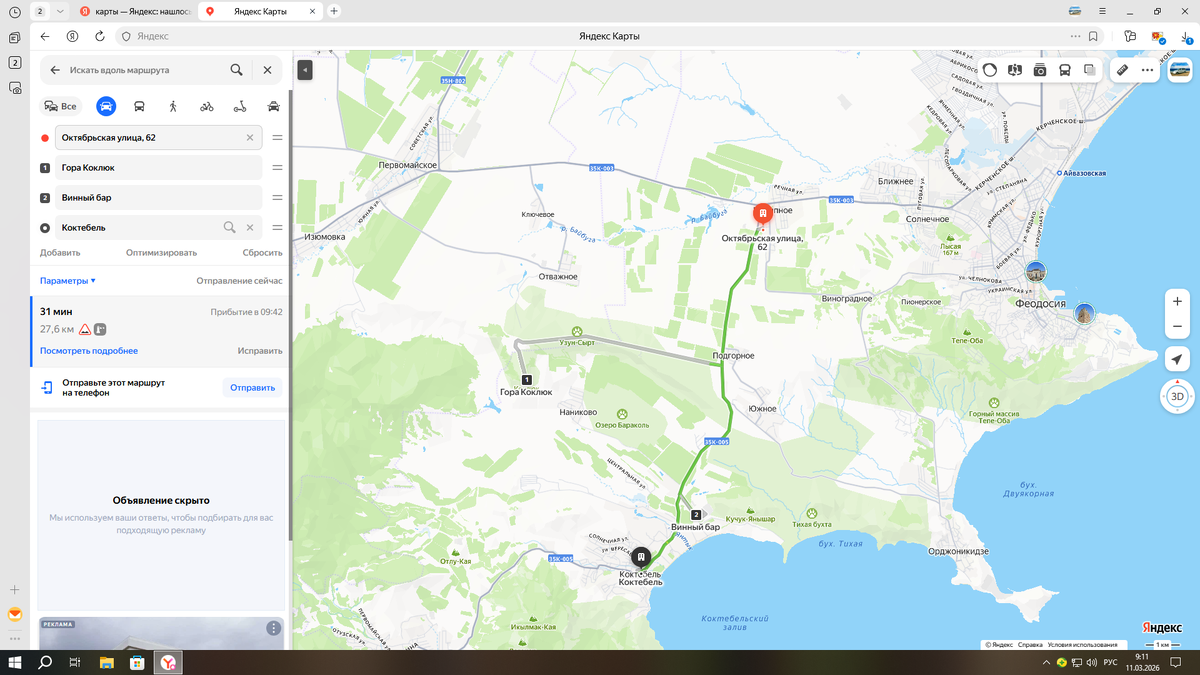Click Отправить to send route to phone
This screenshot has height=675, width=1200.
click(251, 387)
